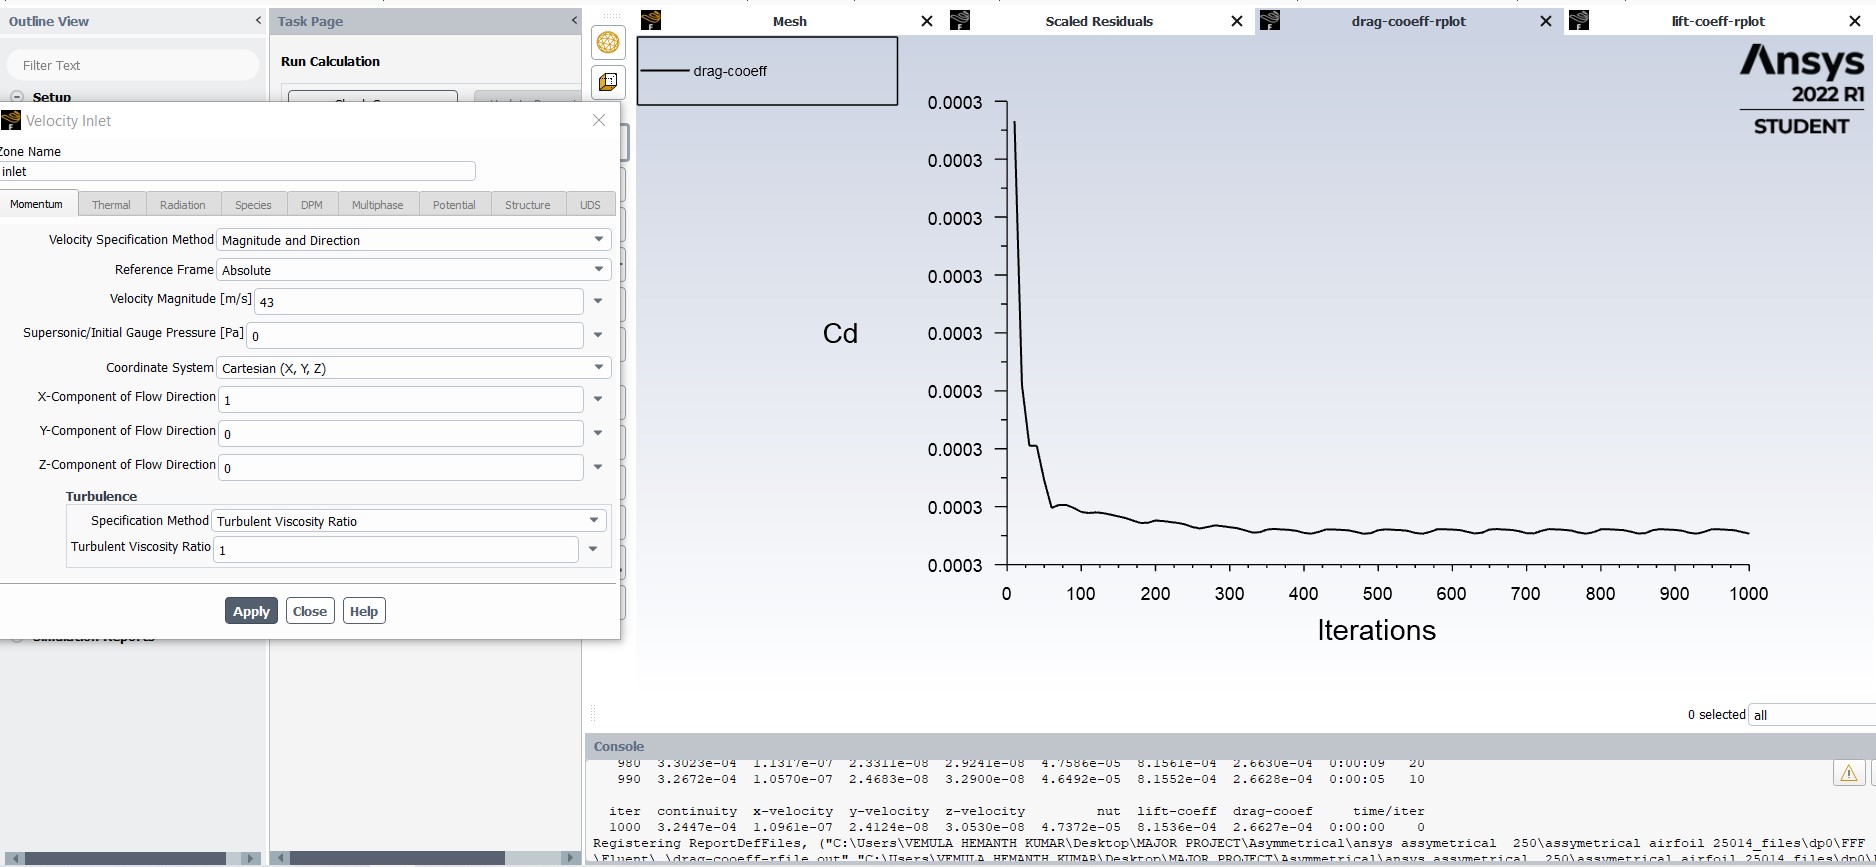Click the Fluent icon on the Velocity Inlet title

[11, 121]
